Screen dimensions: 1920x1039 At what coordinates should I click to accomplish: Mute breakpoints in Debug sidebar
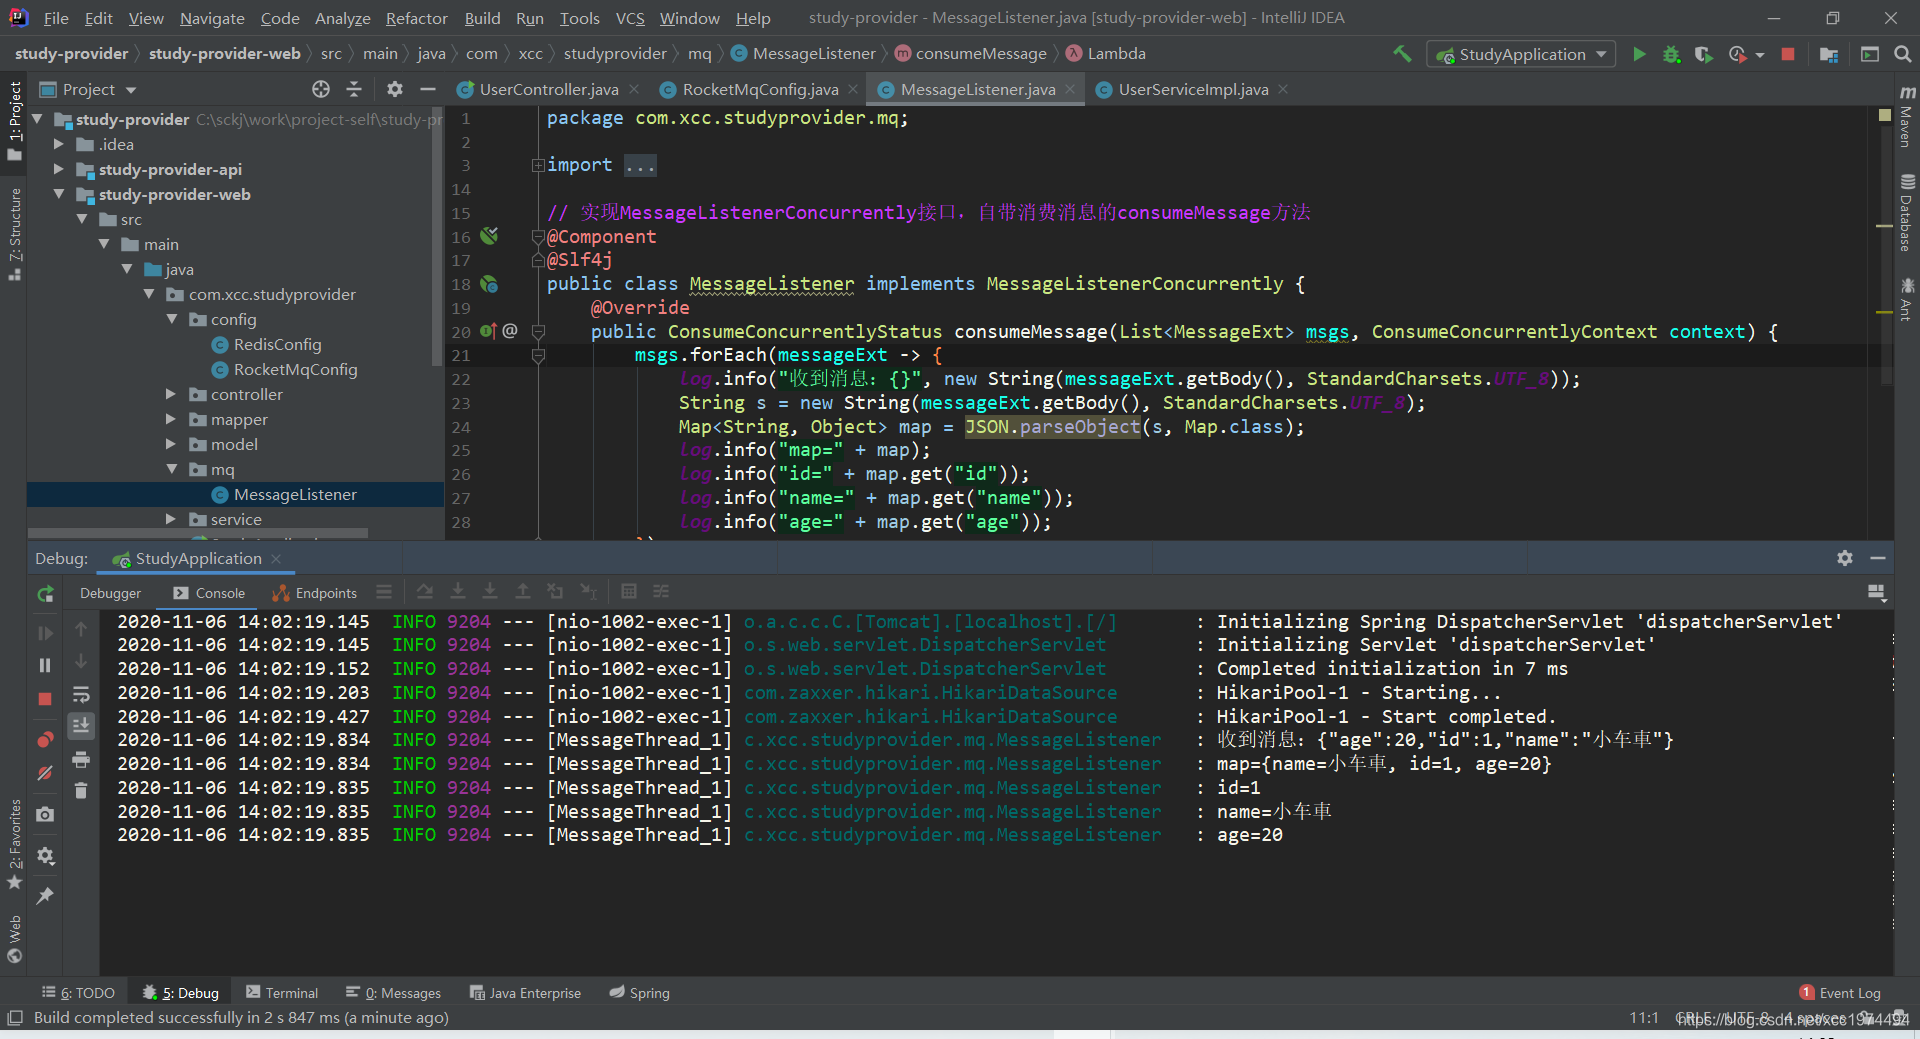(45, 773)
